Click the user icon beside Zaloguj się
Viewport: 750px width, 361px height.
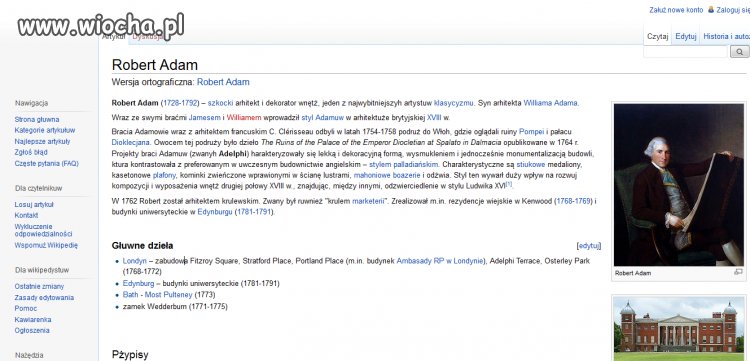(x=711, y=10)
